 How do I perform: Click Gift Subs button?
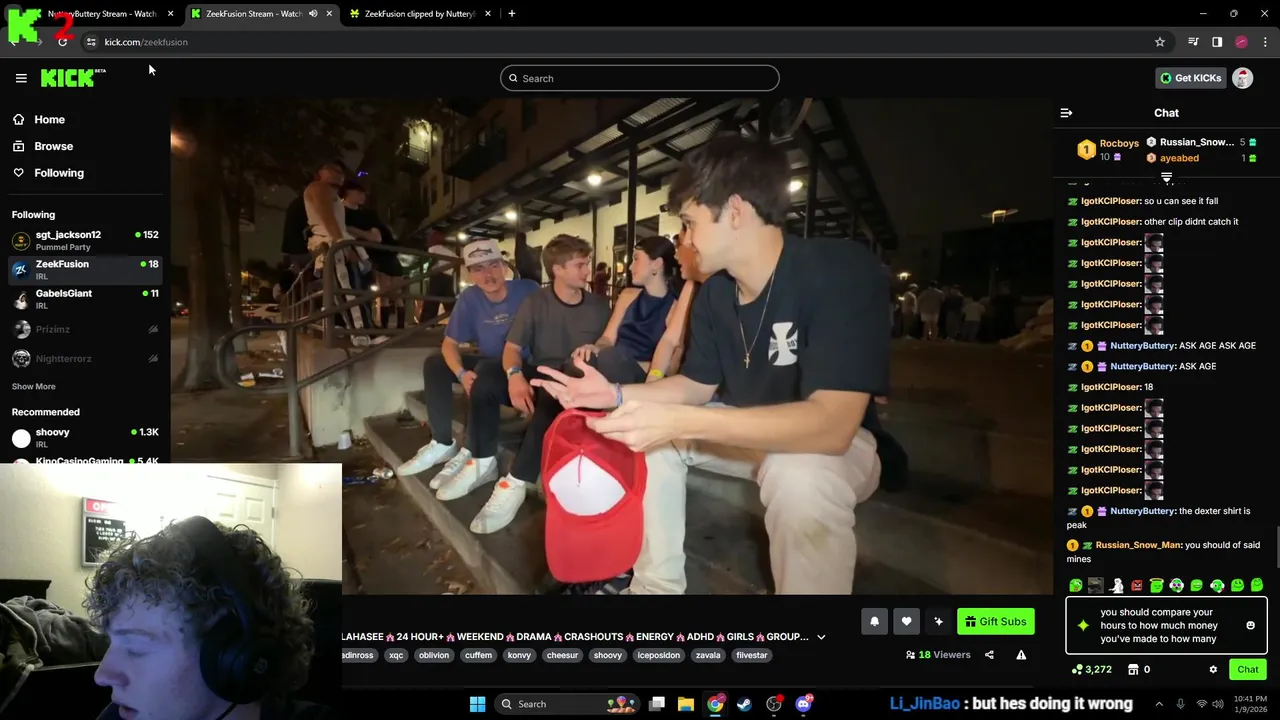tap(995, 622)
